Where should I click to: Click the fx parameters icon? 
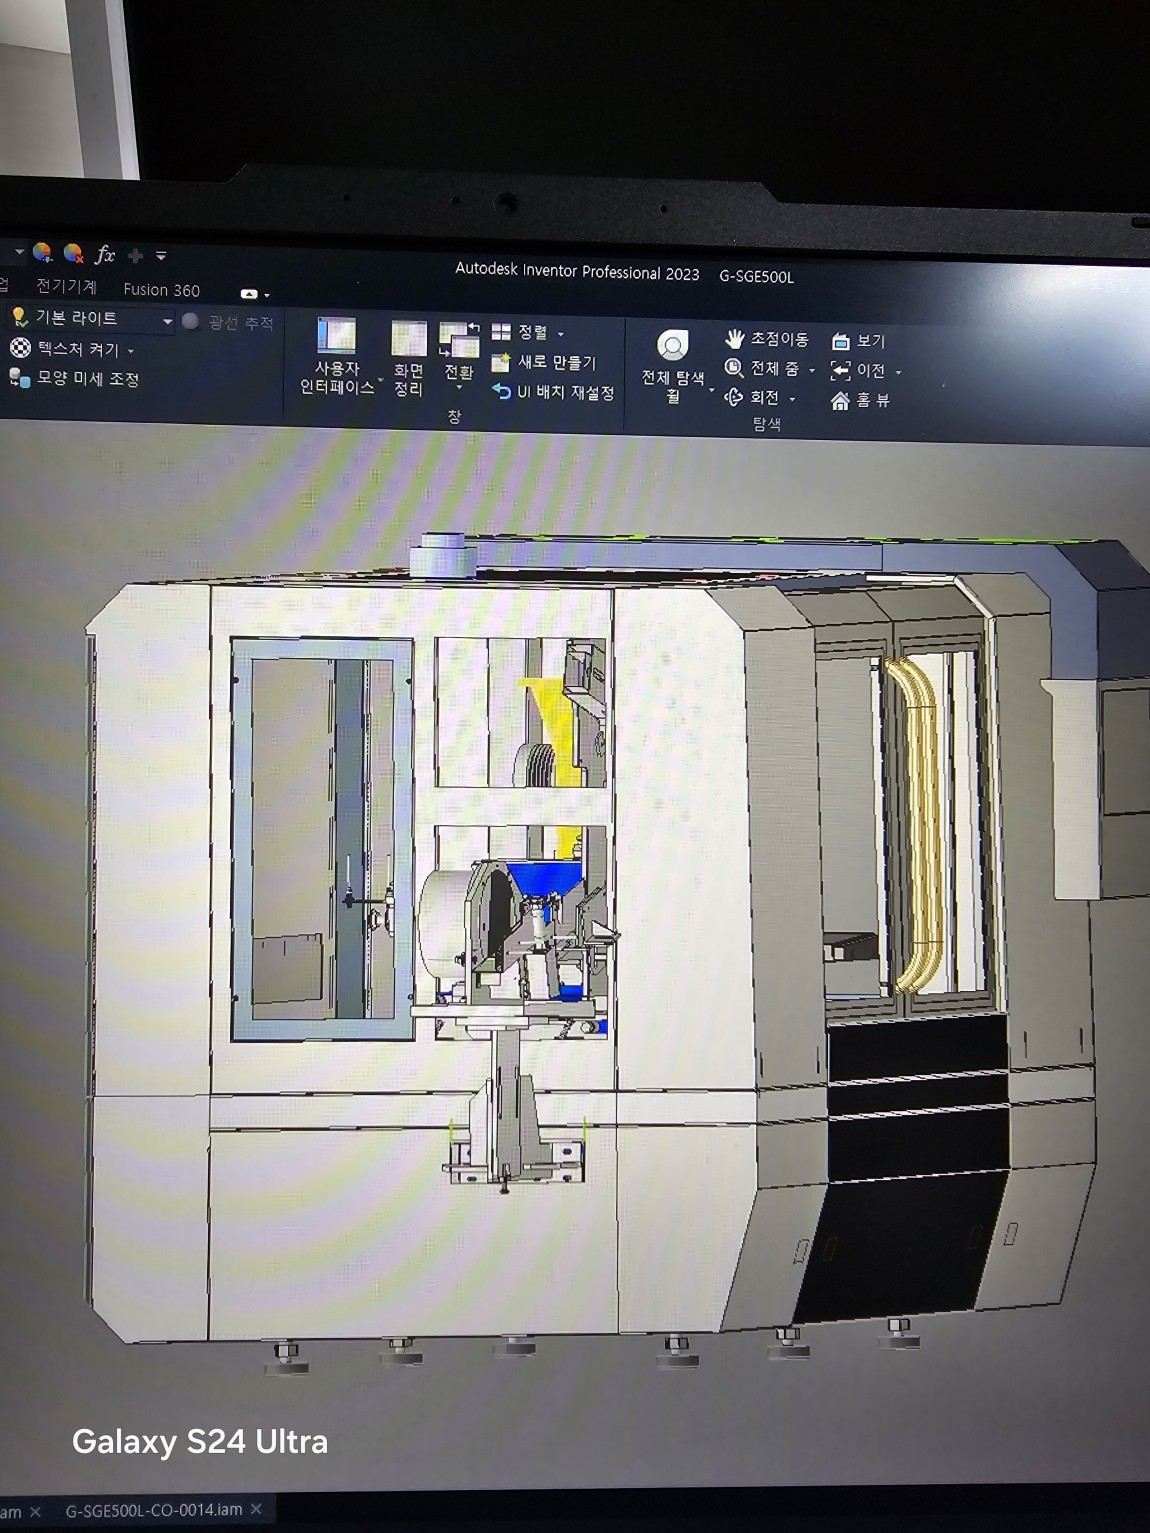pyautogui.click(x=105, y=254)
